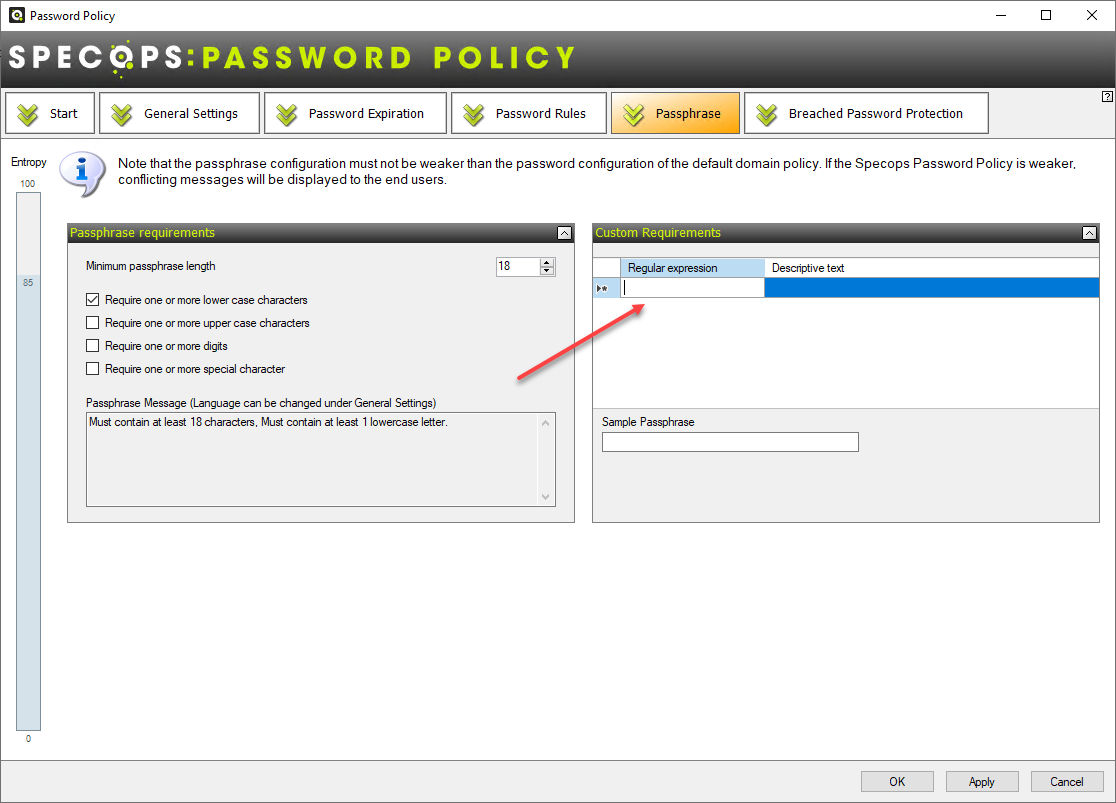Screen dimensions: 1116x803
Task: Click the Apply button
Action: point(981,782)
